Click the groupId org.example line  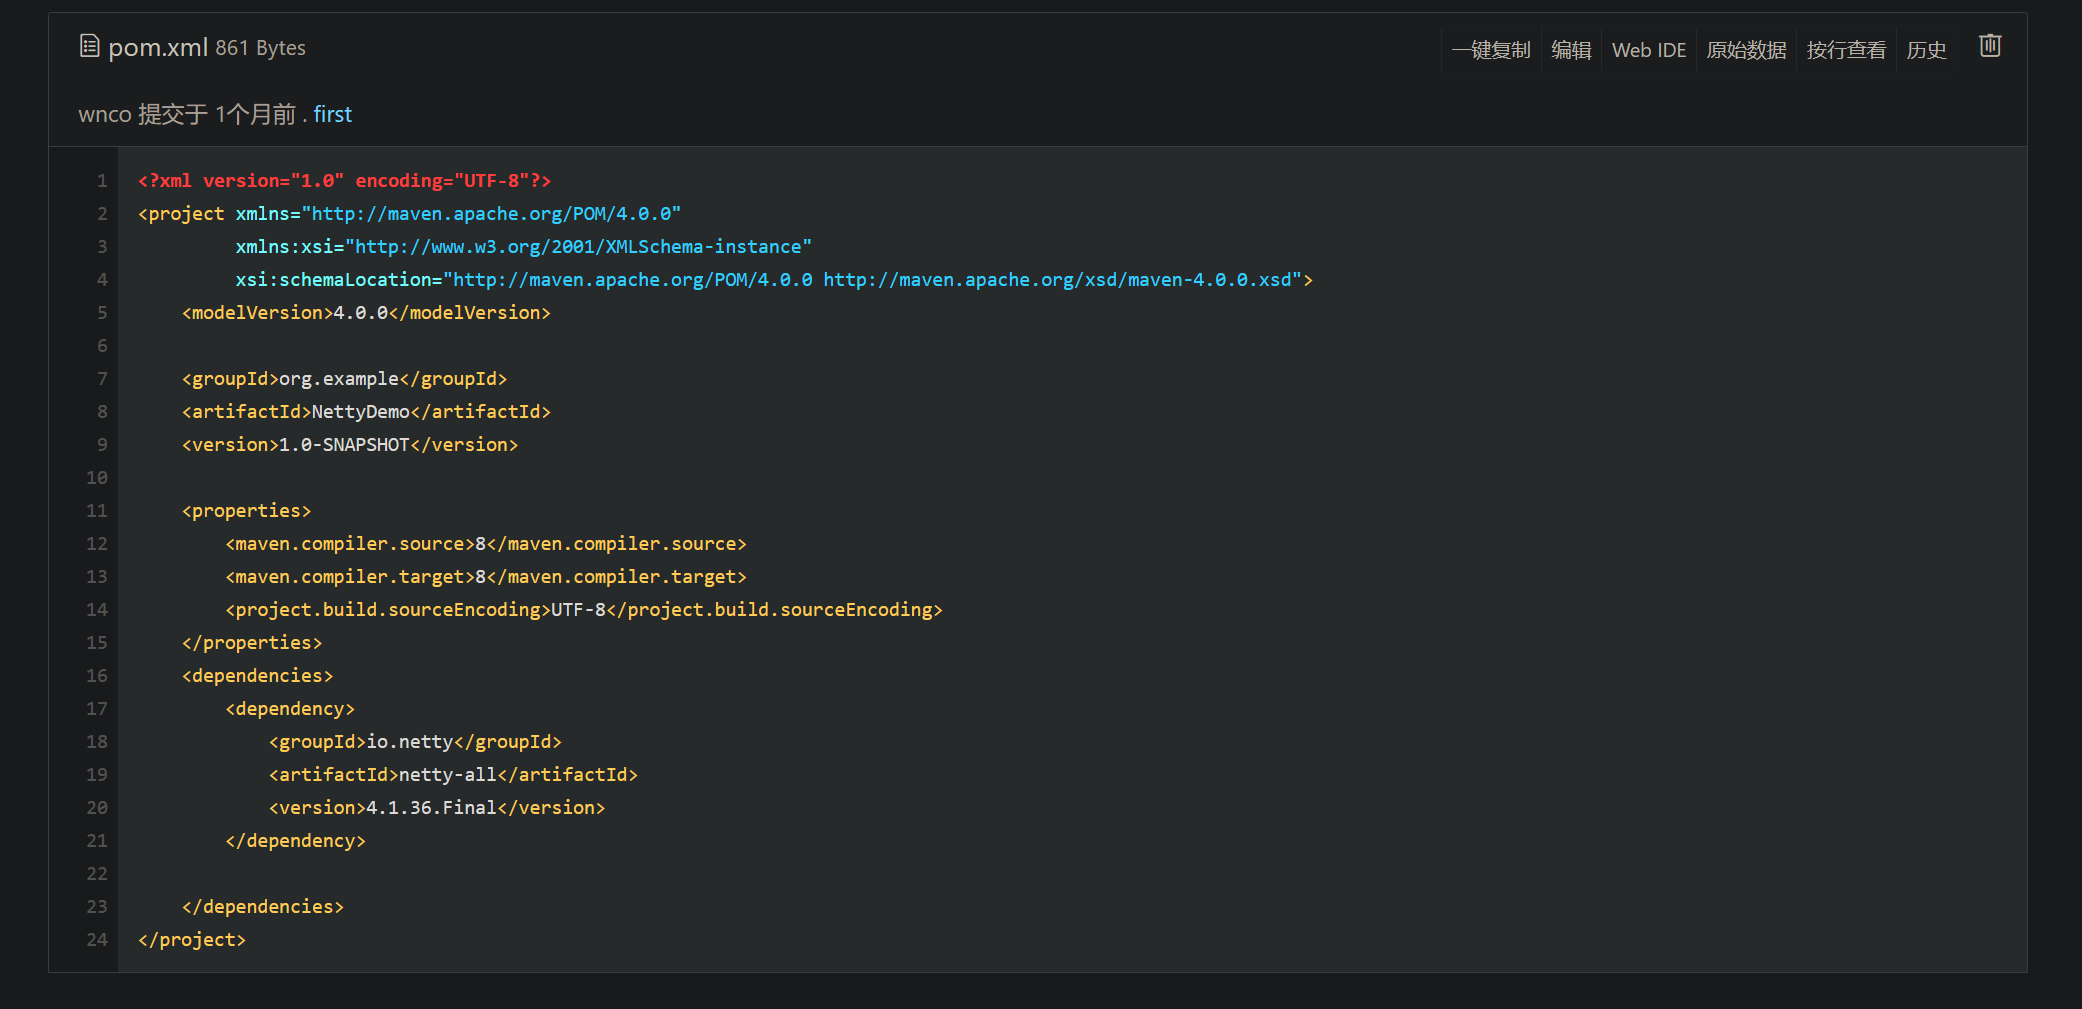(345, 379)
